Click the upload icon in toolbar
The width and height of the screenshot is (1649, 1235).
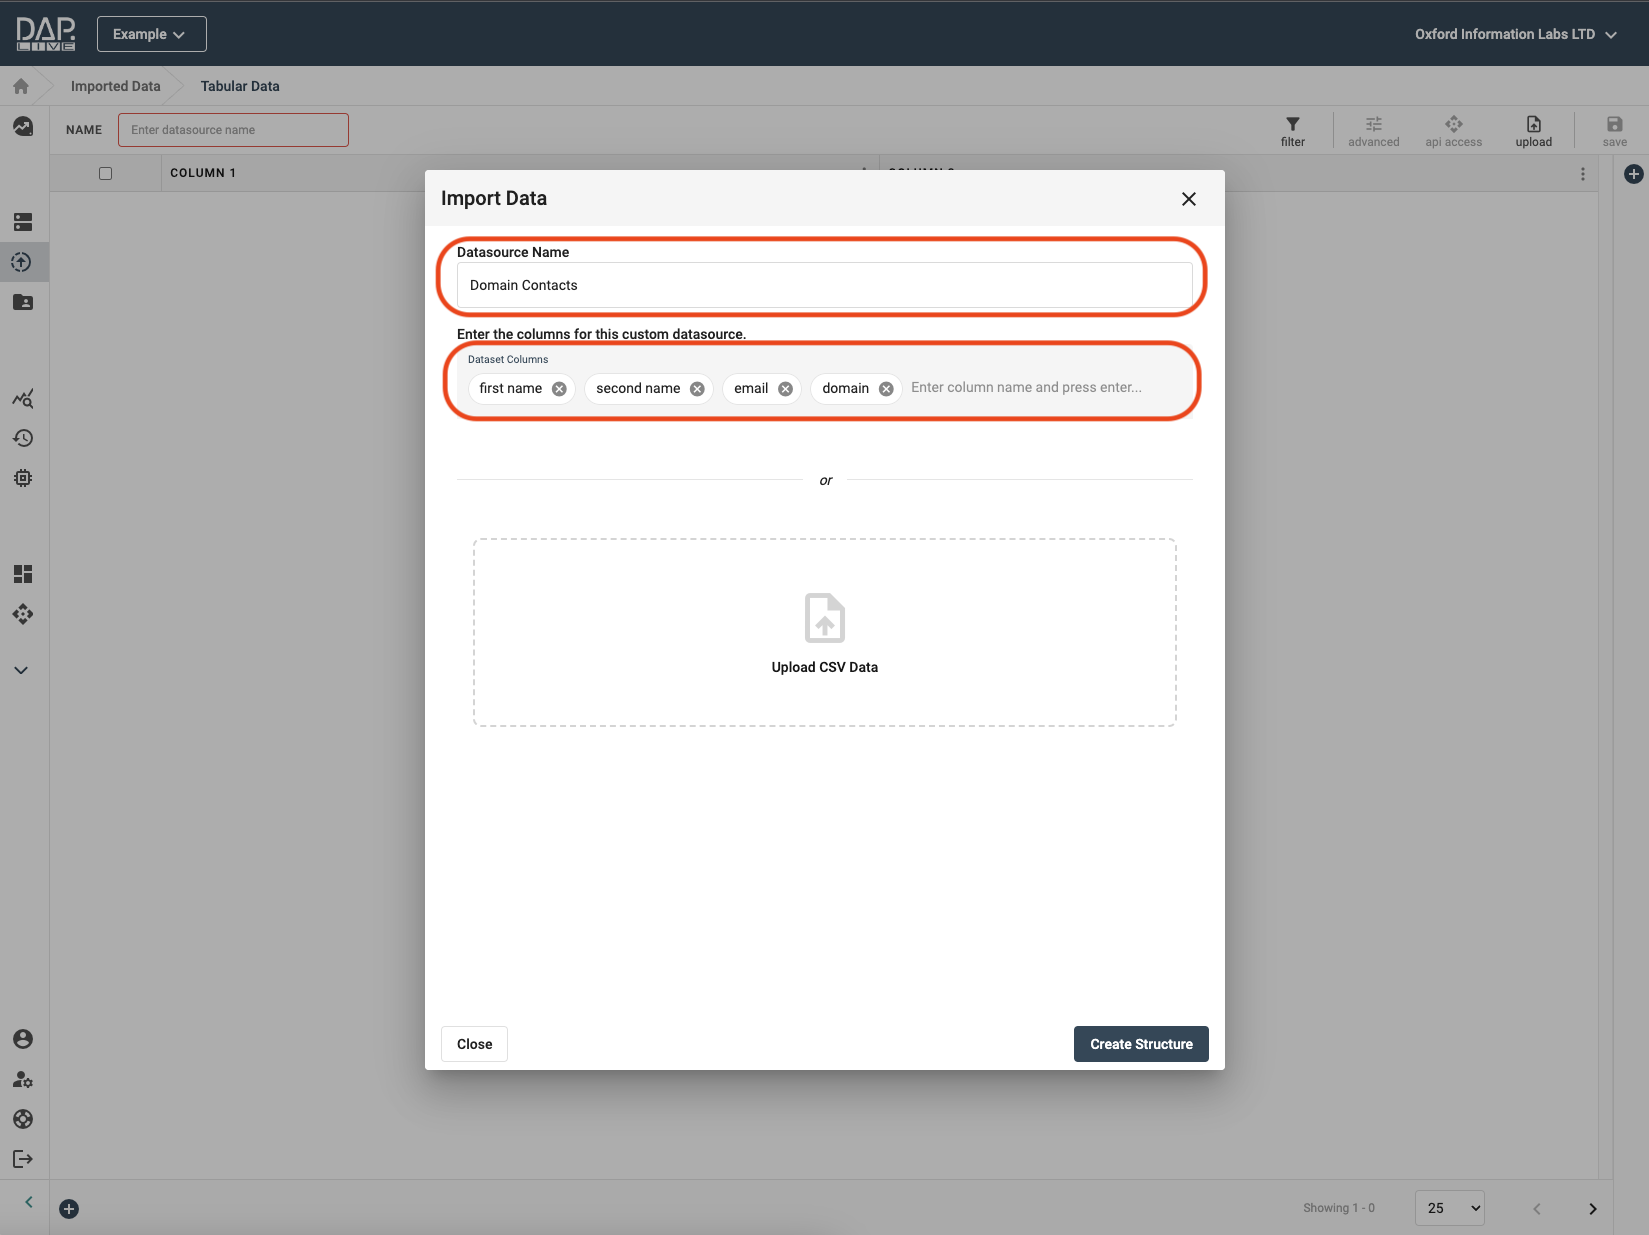tap(1533, 125)
